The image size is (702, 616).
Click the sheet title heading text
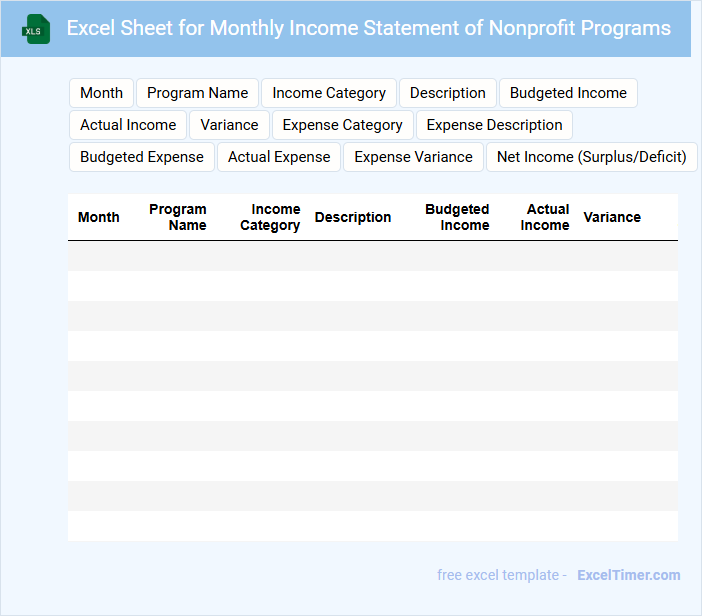click(x=369, y=28)
